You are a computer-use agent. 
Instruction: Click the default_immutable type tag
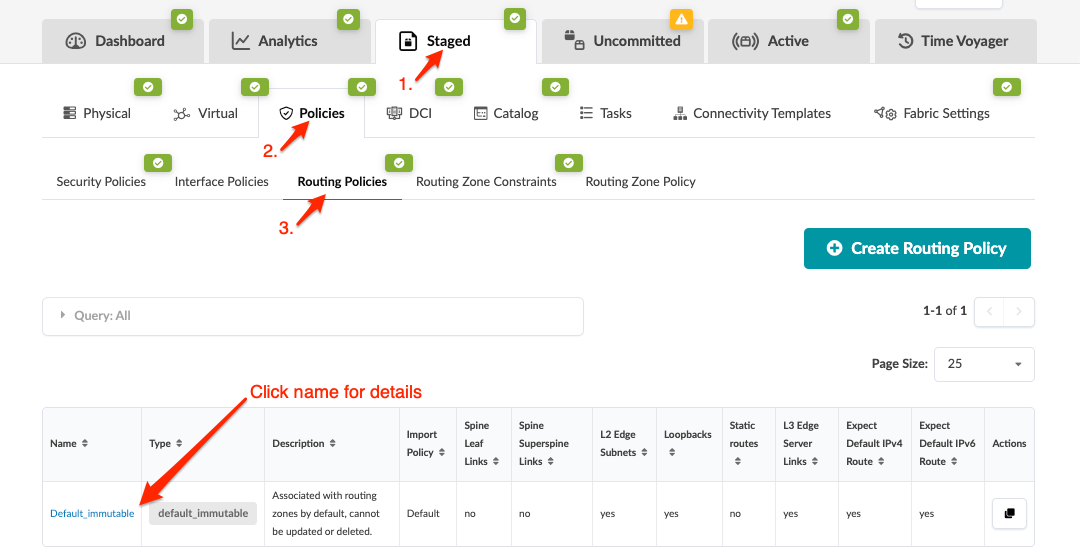tap(203, 513)
